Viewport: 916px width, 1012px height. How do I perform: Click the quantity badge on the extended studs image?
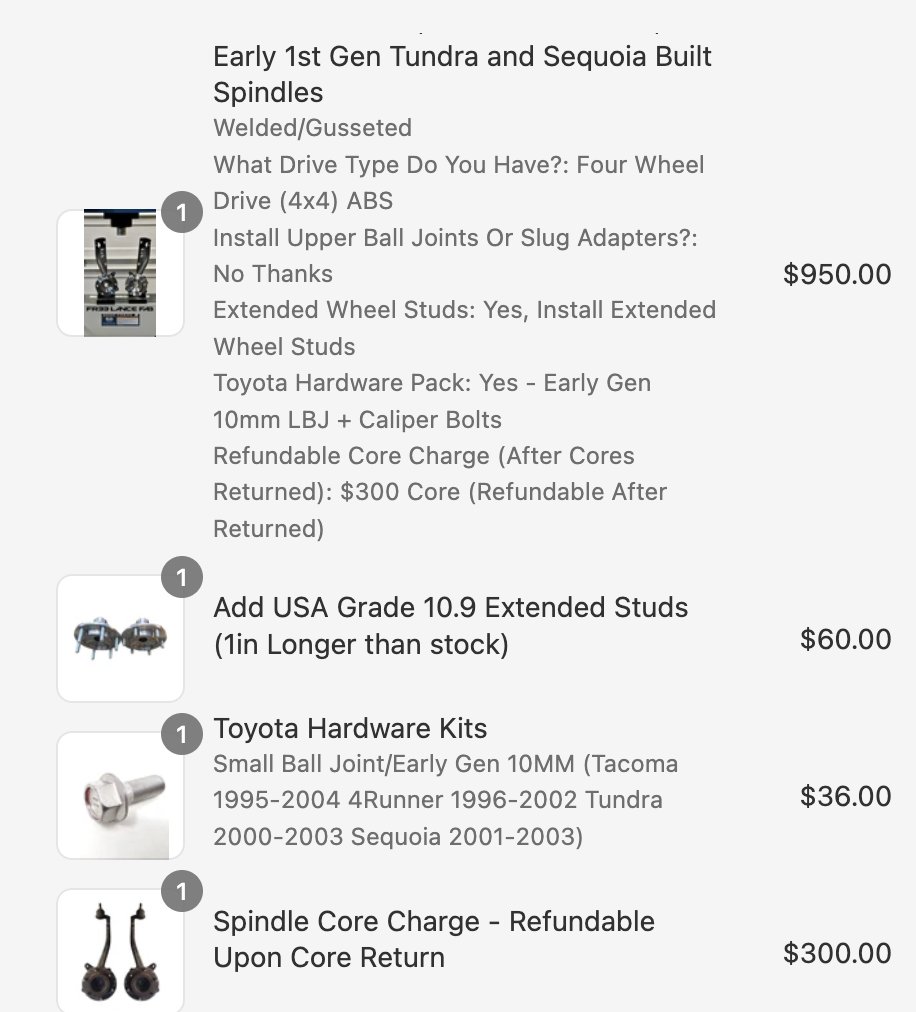(x=182, y=577)
